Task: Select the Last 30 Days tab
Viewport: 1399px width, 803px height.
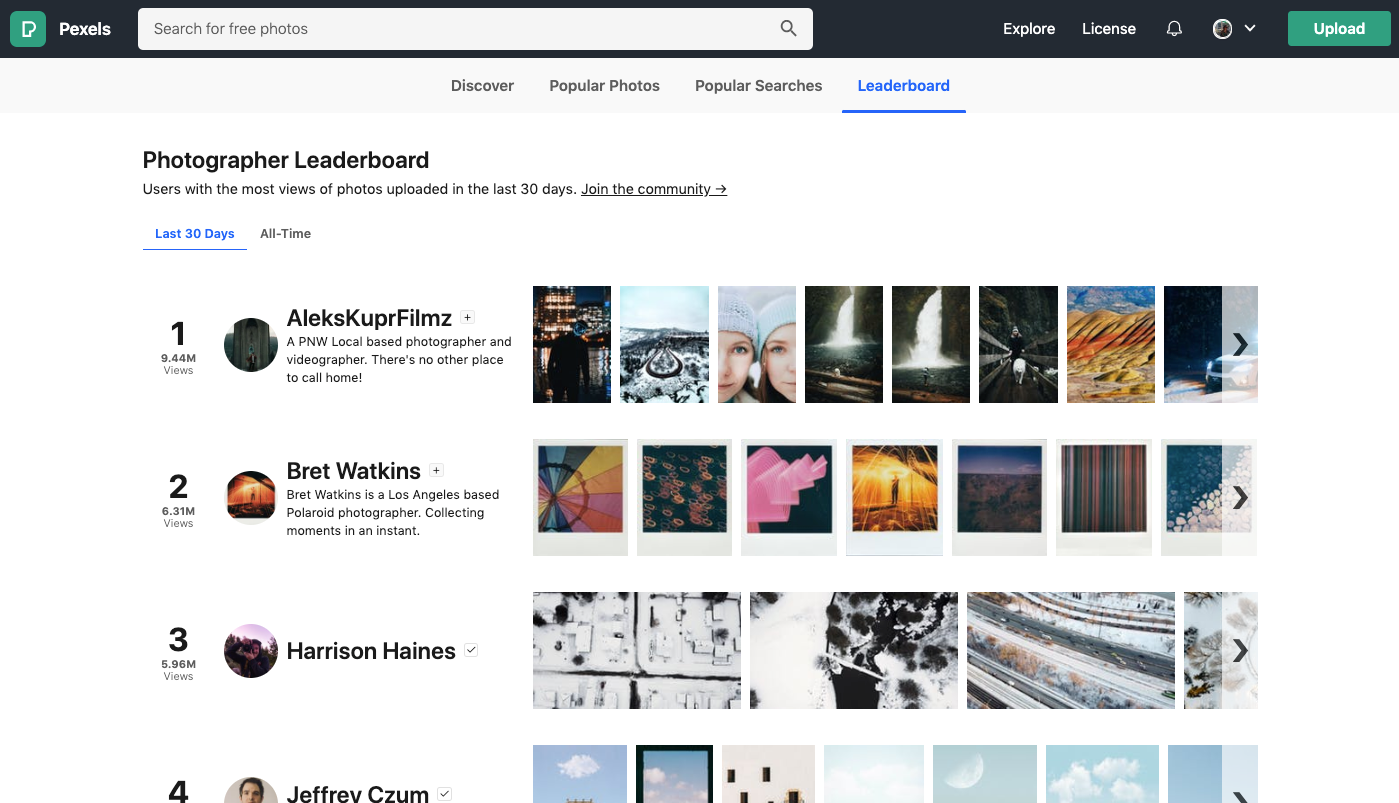Action: tap(195, 234)
